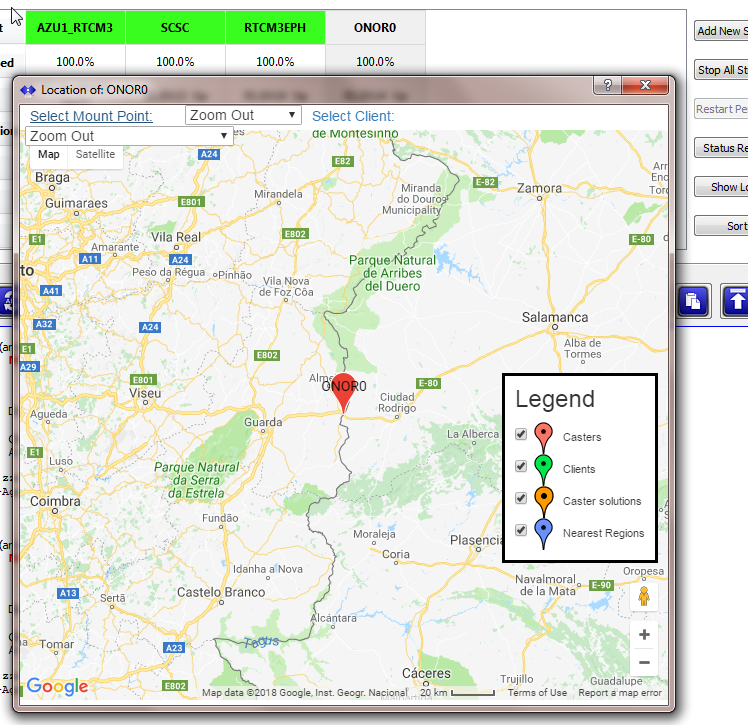Toggle the Nearest Regions checkbox

tap(521, 530)
